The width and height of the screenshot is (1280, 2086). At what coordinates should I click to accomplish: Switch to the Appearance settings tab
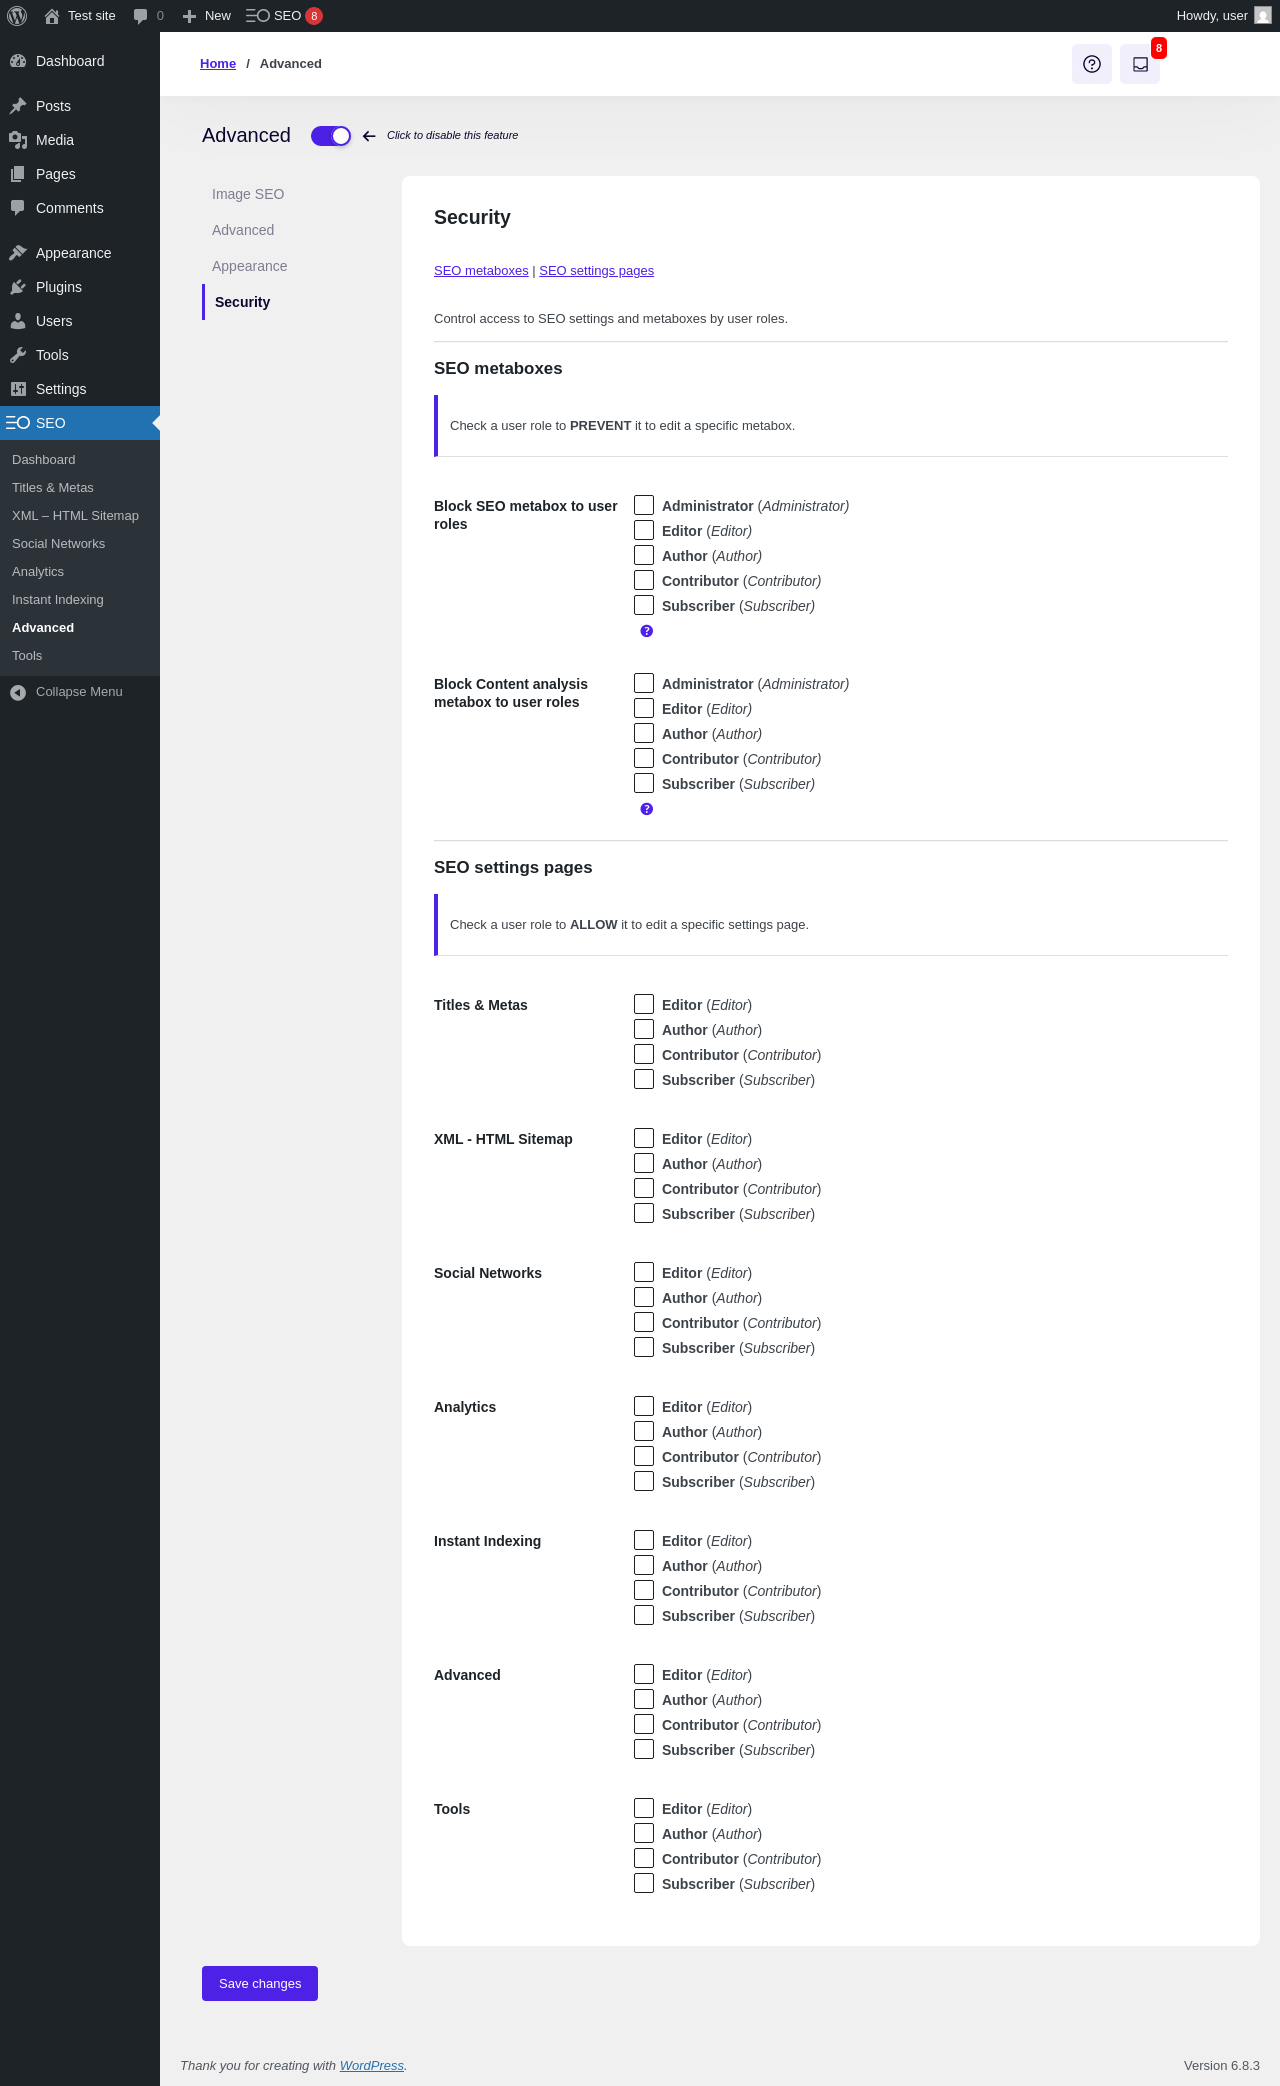249,266
